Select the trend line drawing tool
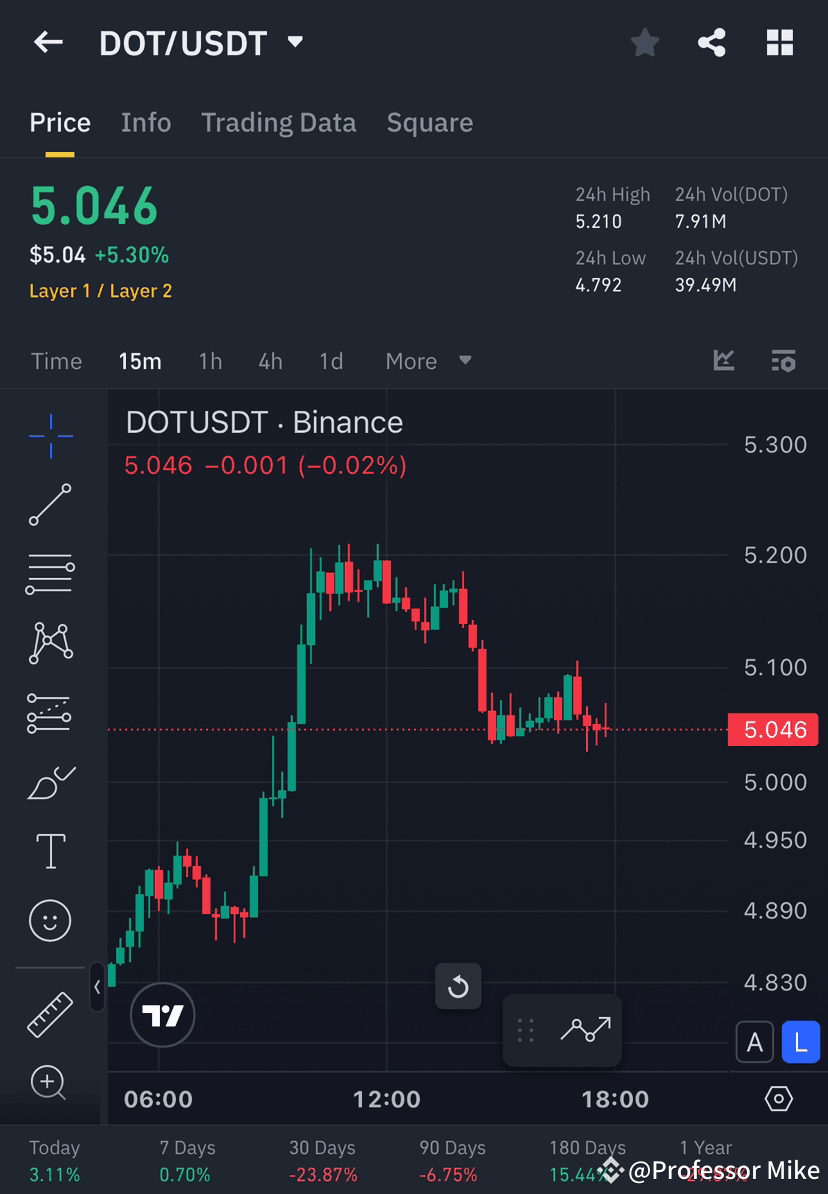 pos(50,505)
